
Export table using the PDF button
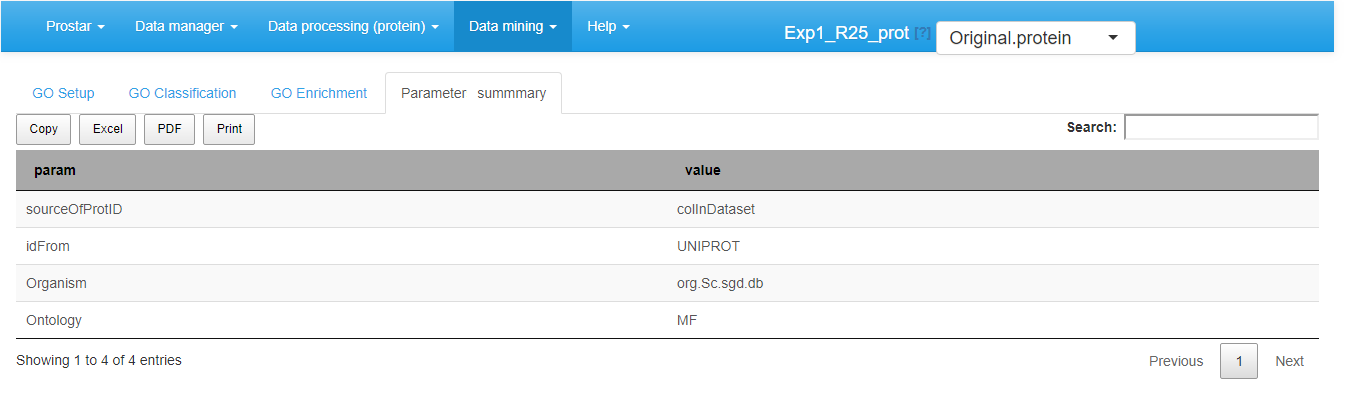[170, 129]
